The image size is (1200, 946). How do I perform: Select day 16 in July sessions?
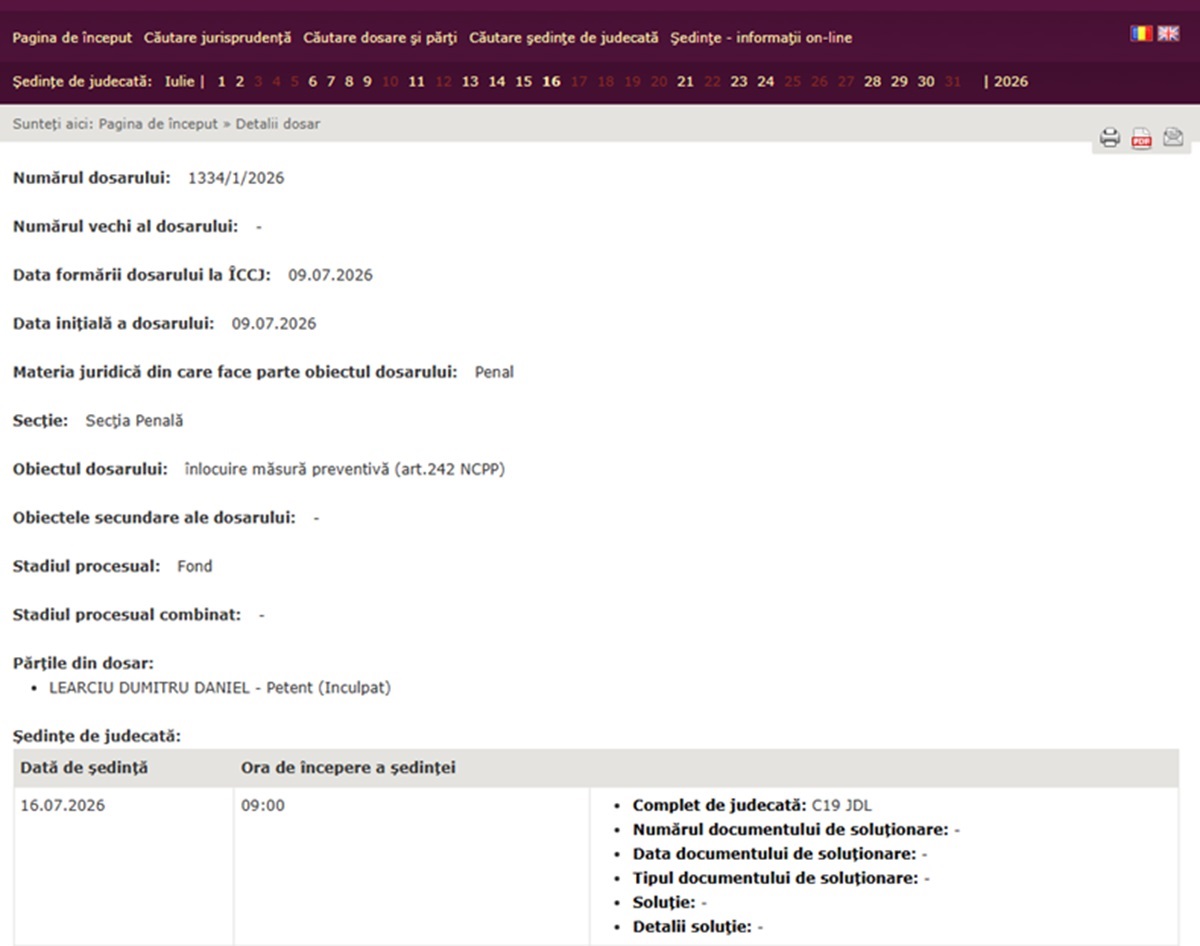pos(551,82)
